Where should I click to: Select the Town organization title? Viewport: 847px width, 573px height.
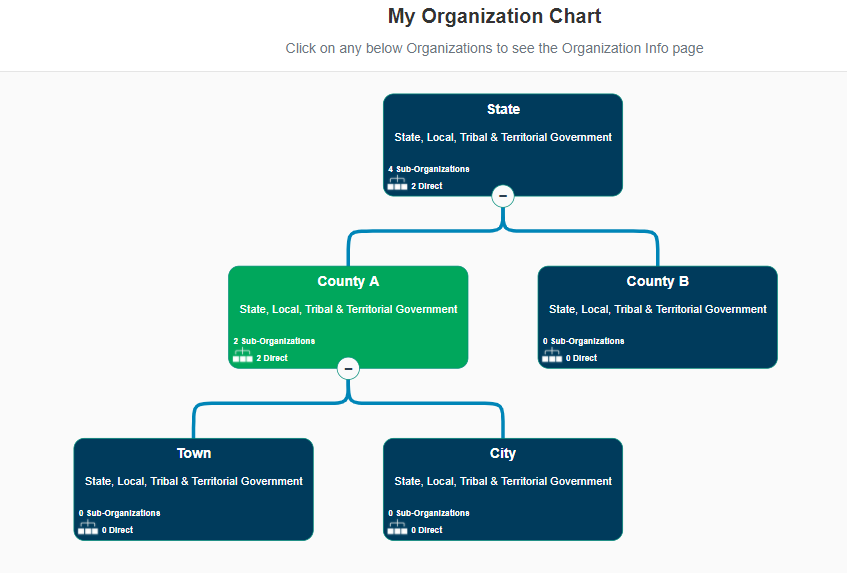pos(194,453)
